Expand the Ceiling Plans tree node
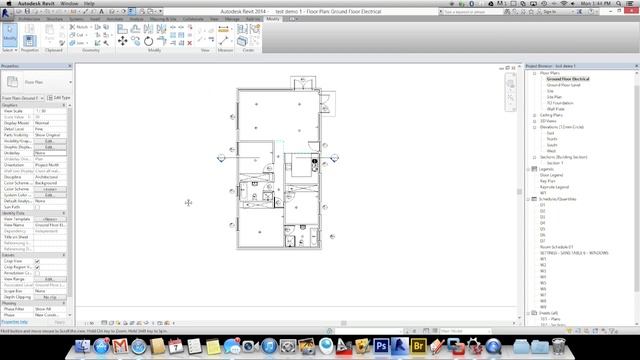 coord(534,115)
